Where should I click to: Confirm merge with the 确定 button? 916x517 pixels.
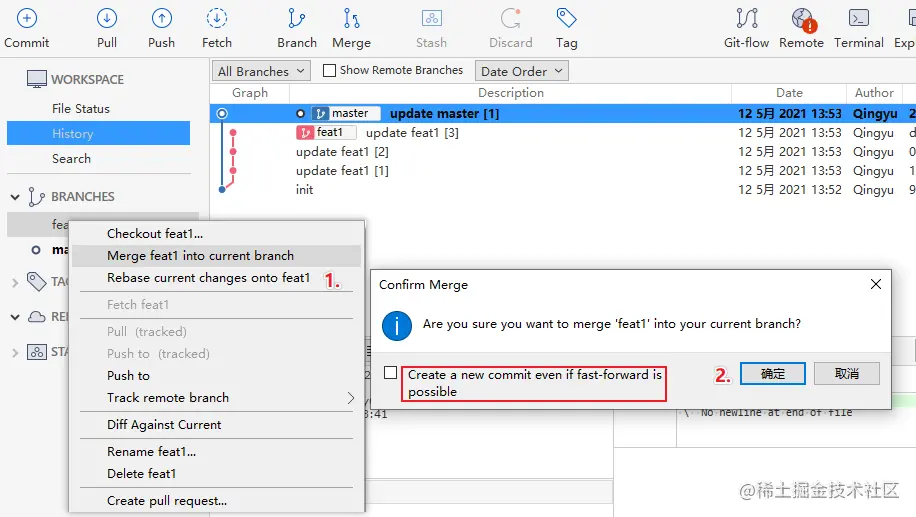pos(772,373)
